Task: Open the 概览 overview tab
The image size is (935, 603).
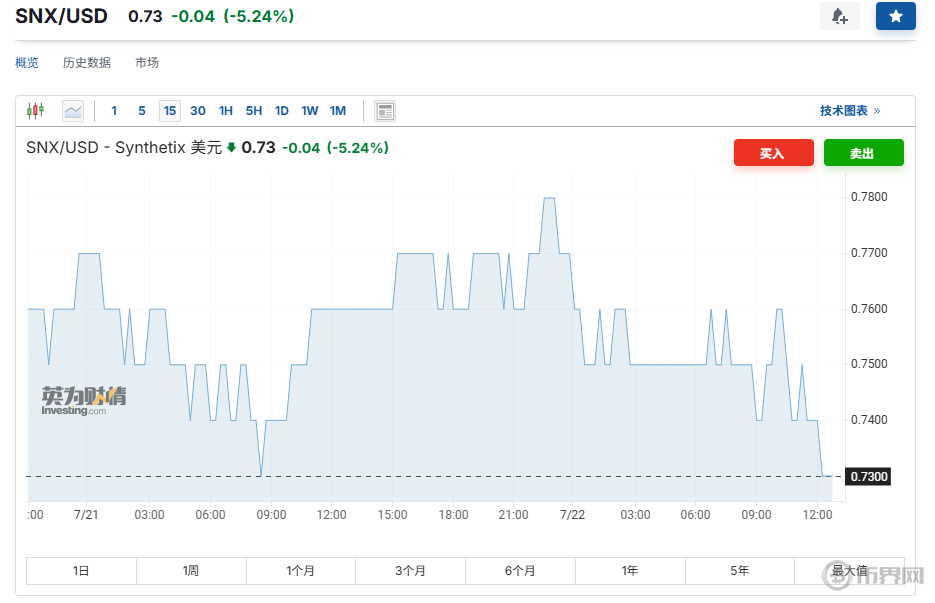Action: point(27,63)
